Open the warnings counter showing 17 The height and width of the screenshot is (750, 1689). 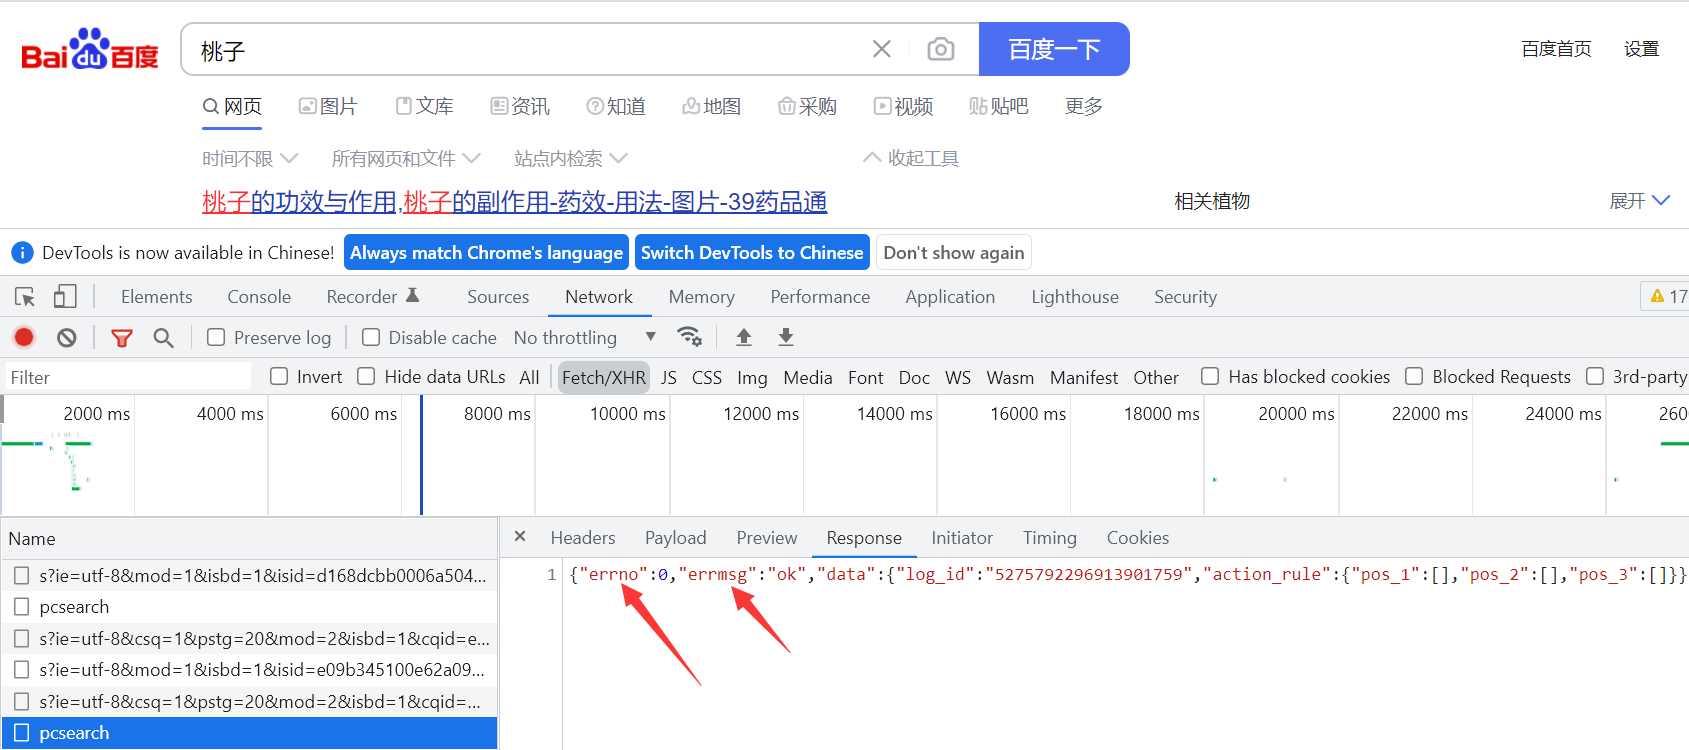click(1668, 297)
